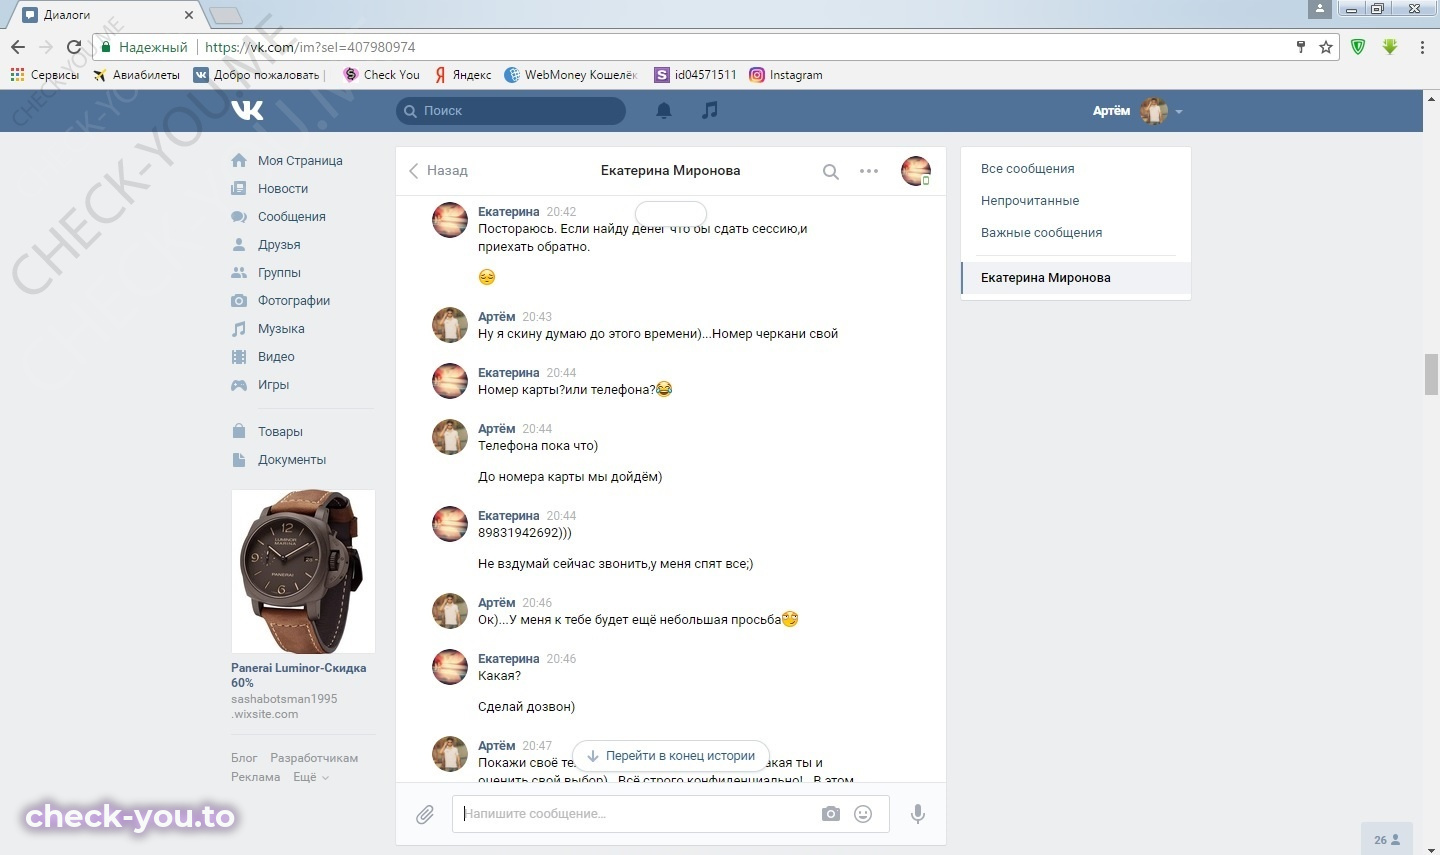Open the id04571511 bookmark
This screenshot has width=1440, height=855.
click(696, 75)
